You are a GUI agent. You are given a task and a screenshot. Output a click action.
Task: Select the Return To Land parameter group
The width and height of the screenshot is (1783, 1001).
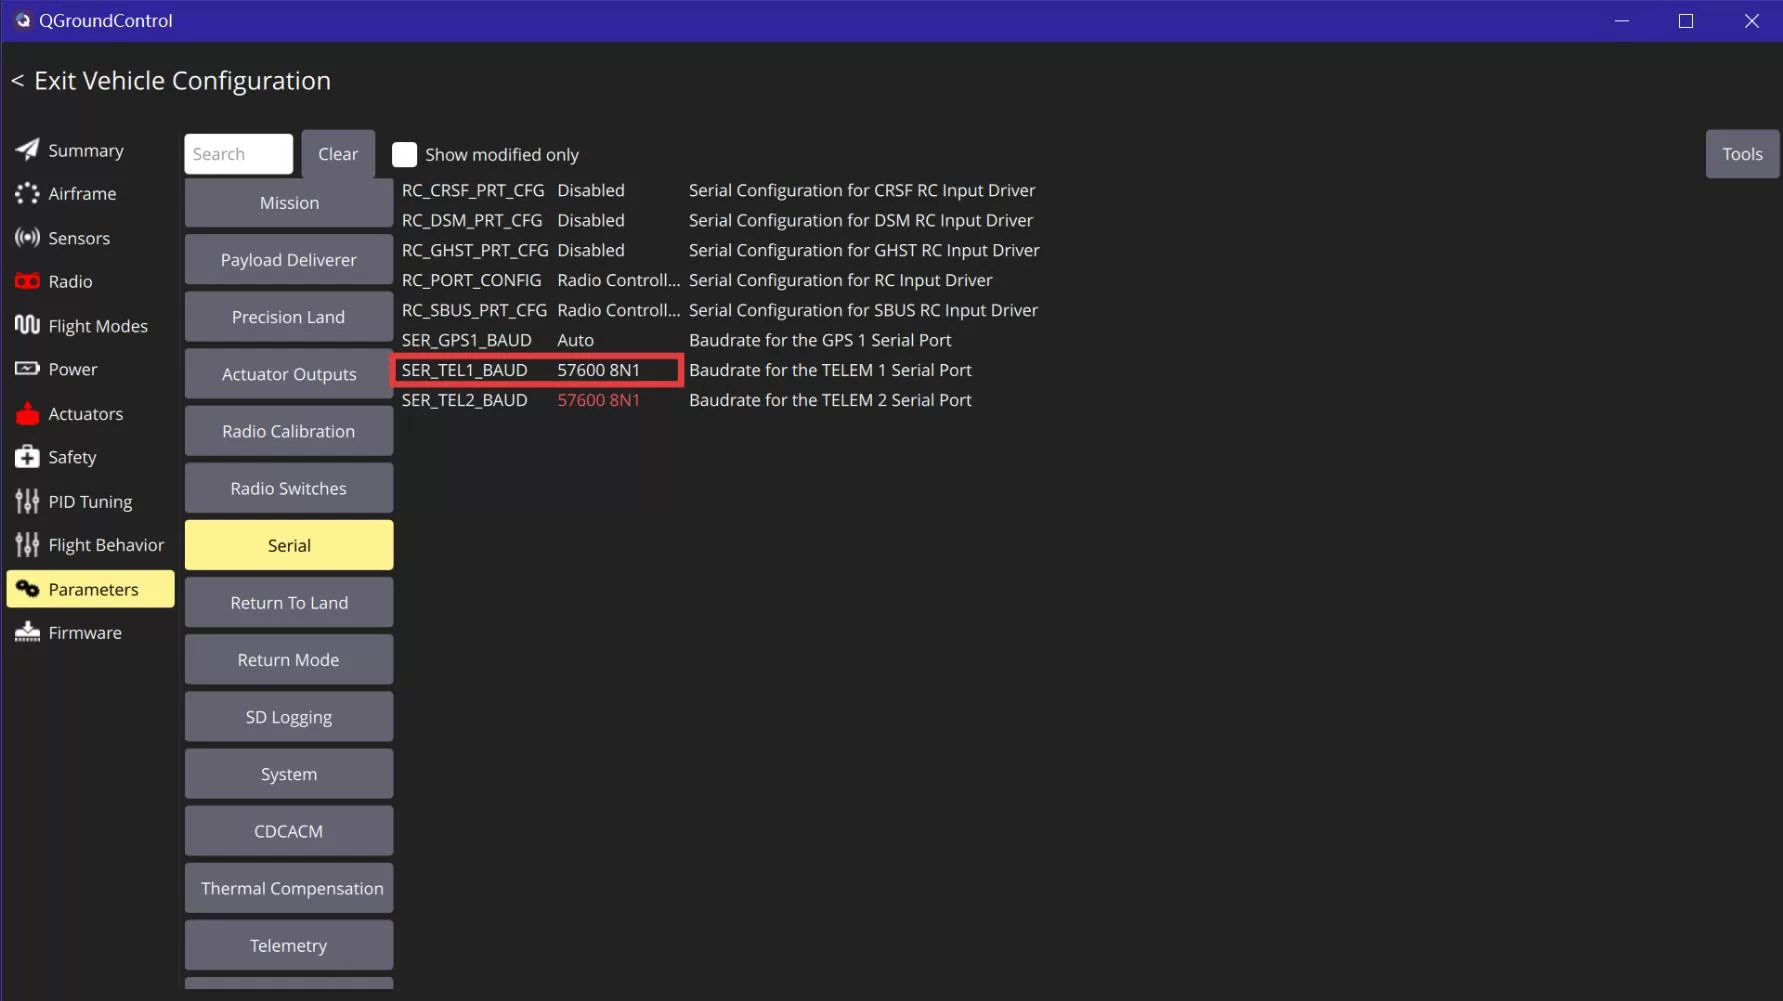pos(289,602)
